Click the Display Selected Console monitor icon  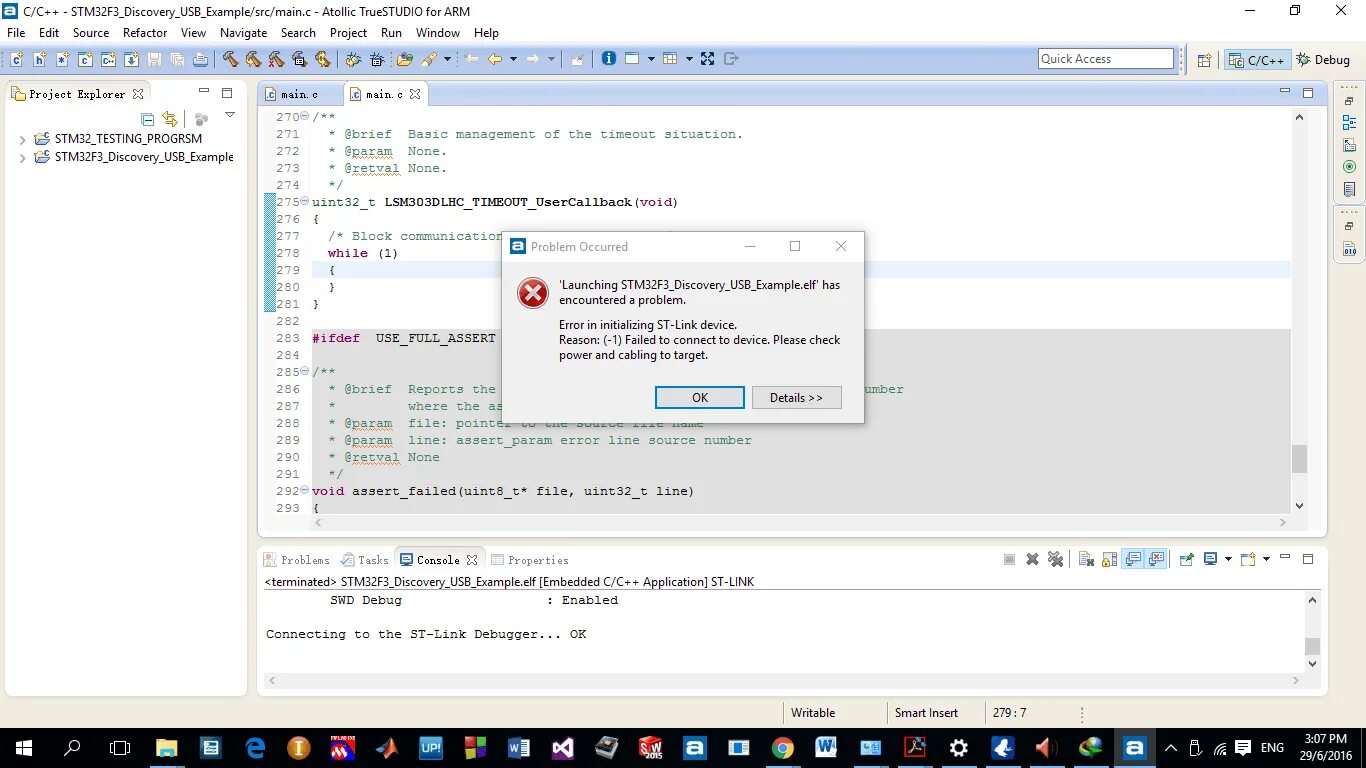(1210, 559)
